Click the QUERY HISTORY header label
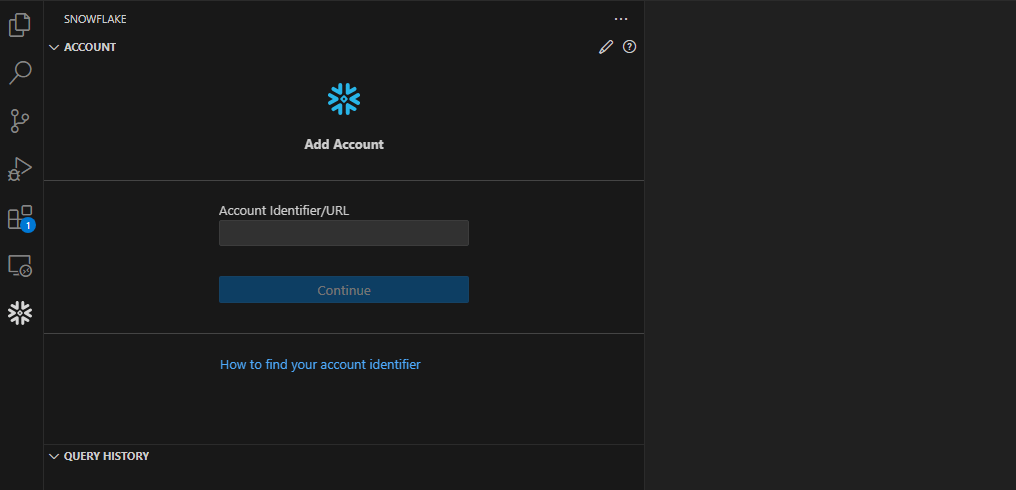 pyautogui.click(x=106, y=456)
